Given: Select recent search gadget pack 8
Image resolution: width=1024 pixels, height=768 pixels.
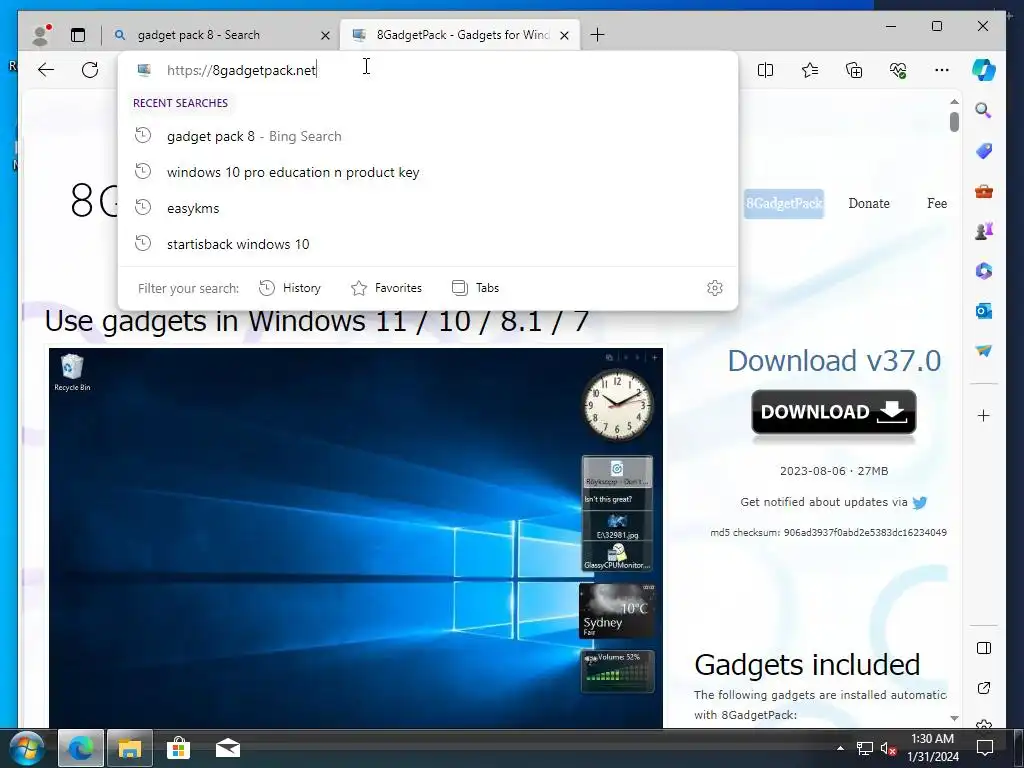Looking at the screenshot, I should [428, 136].
